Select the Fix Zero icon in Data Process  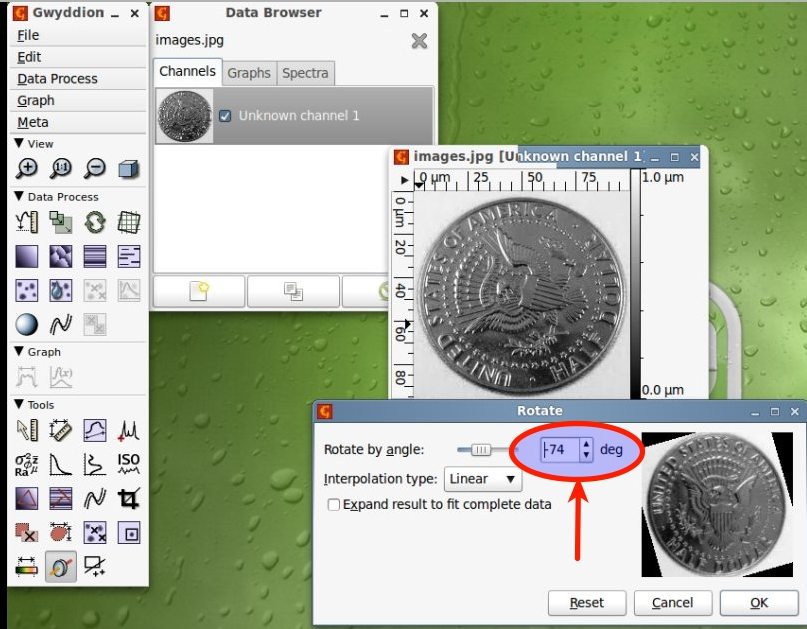coord(27,222)
